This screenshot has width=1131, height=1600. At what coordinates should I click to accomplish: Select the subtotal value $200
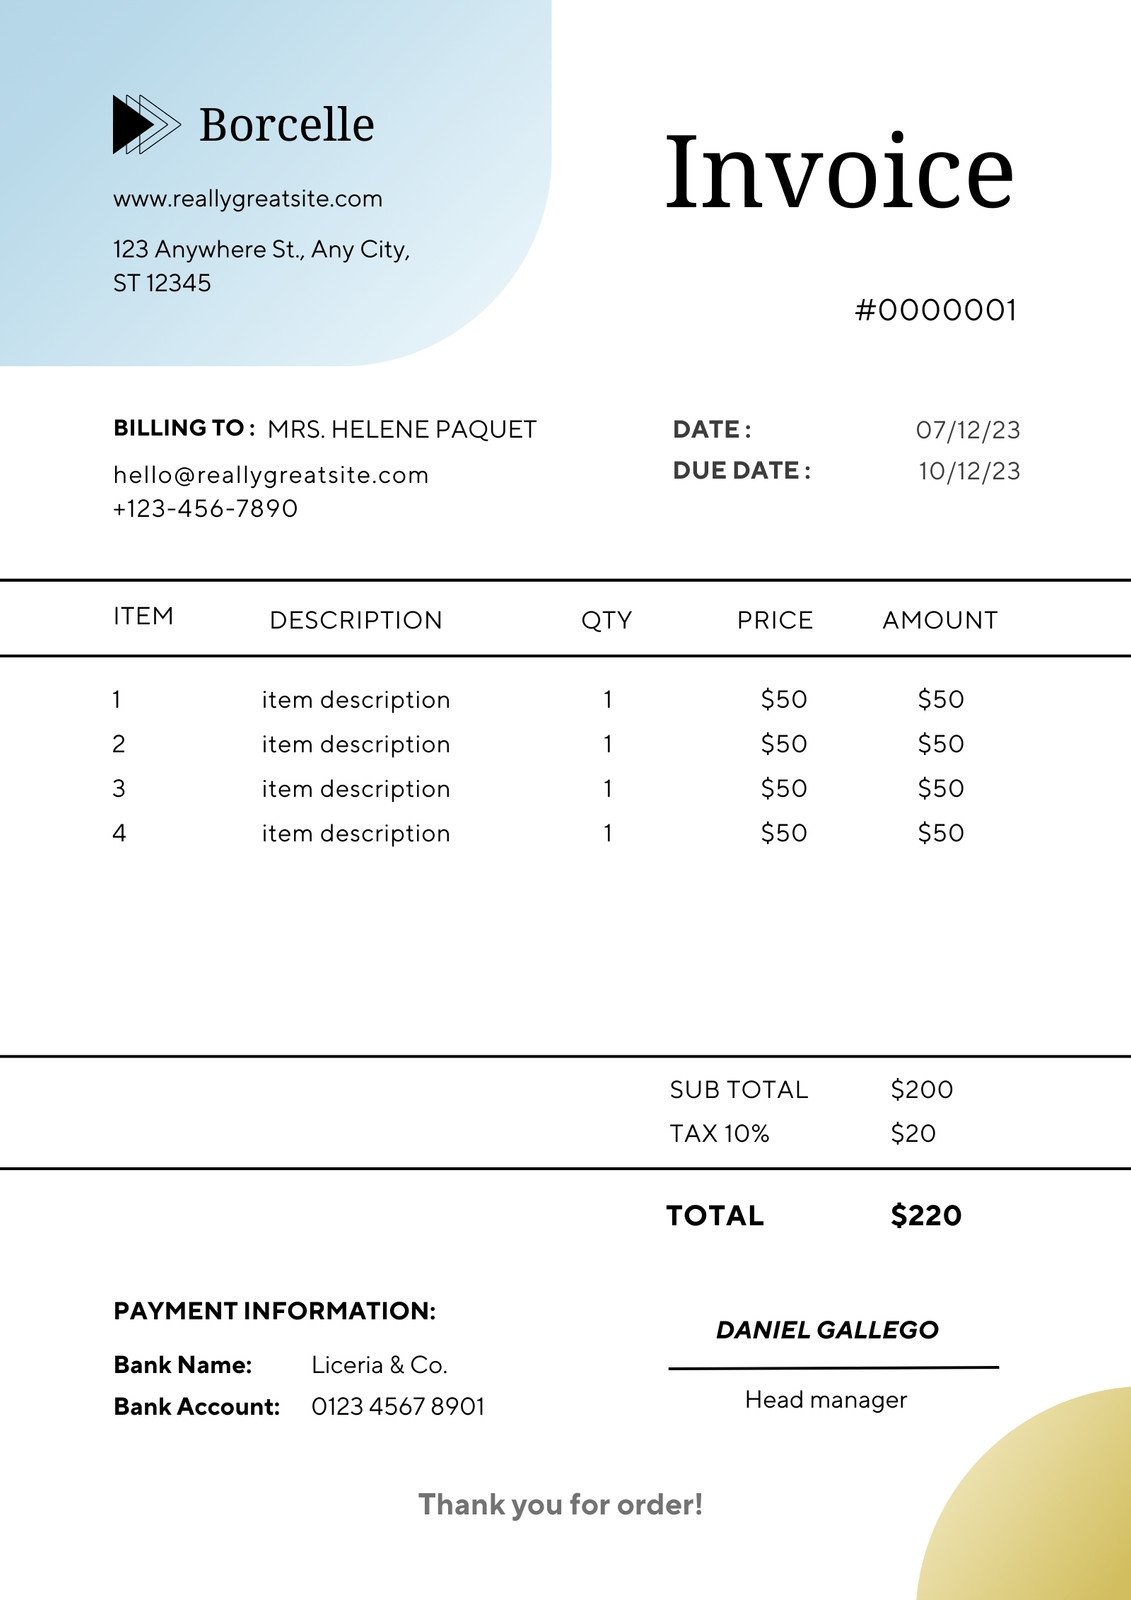[922, 1089]
